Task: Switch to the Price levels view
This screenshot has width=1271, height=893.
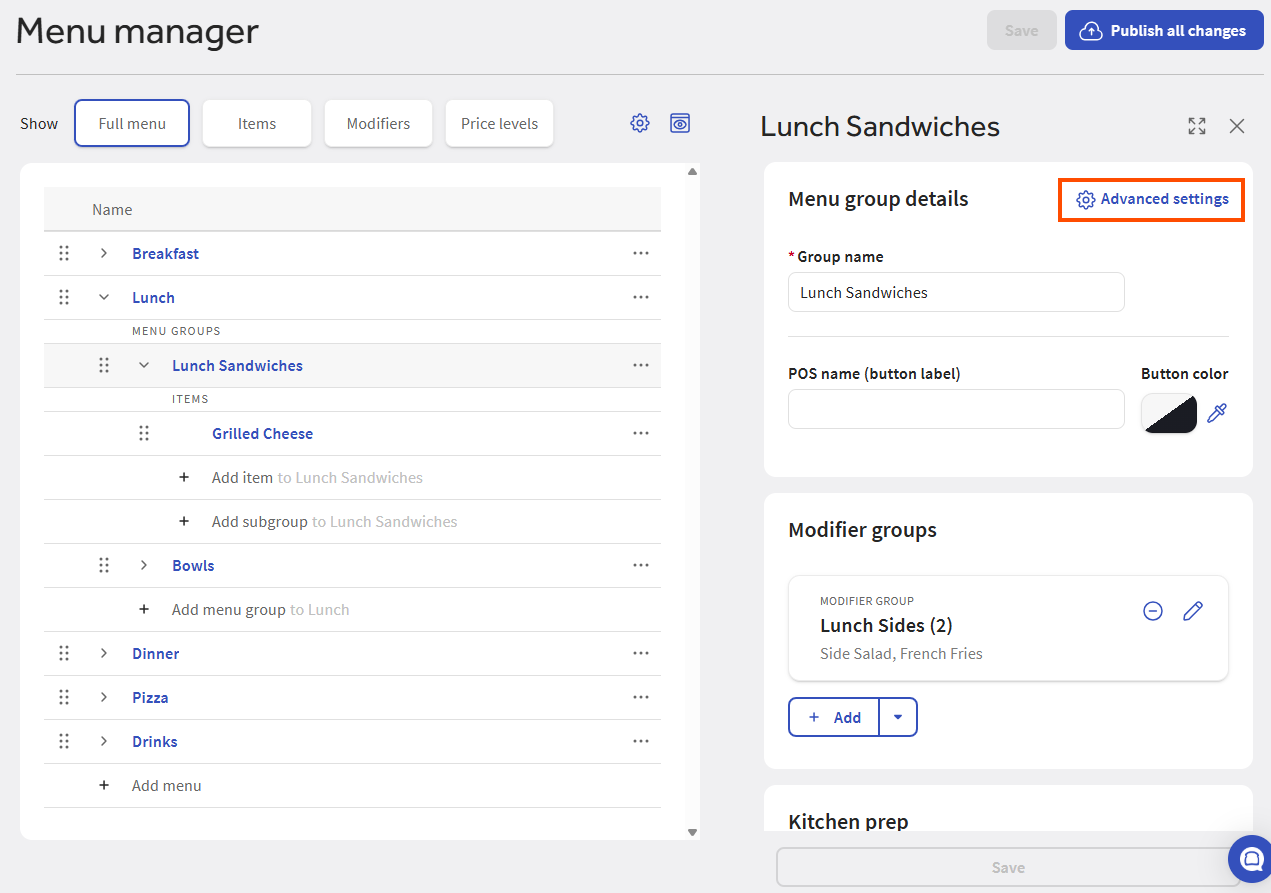Action: point(499,123)
